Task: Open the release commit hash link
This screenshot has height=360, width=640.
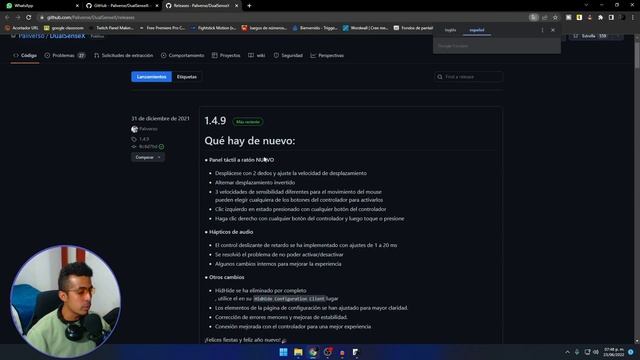Action: pos(148,147)
